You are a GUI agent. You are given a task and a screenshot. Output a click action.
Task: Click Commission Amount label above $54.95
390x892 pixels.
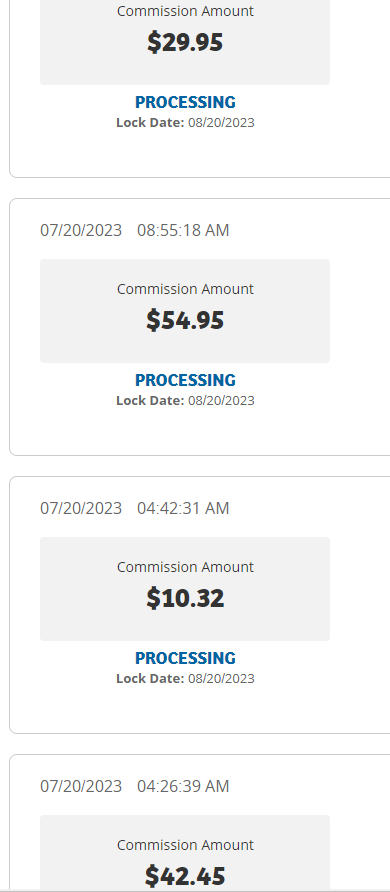185,289
